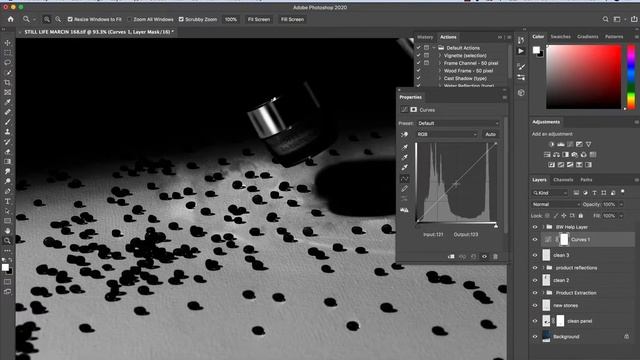Select the Zoom tool in the left toolbar
640x360 pixels.
[7, 240]
